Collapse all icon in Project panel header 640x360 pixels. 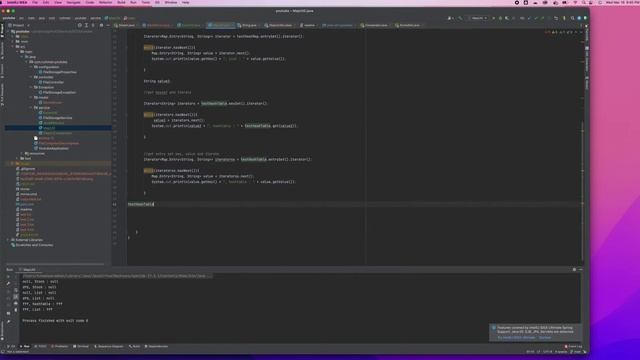[93, 25]
